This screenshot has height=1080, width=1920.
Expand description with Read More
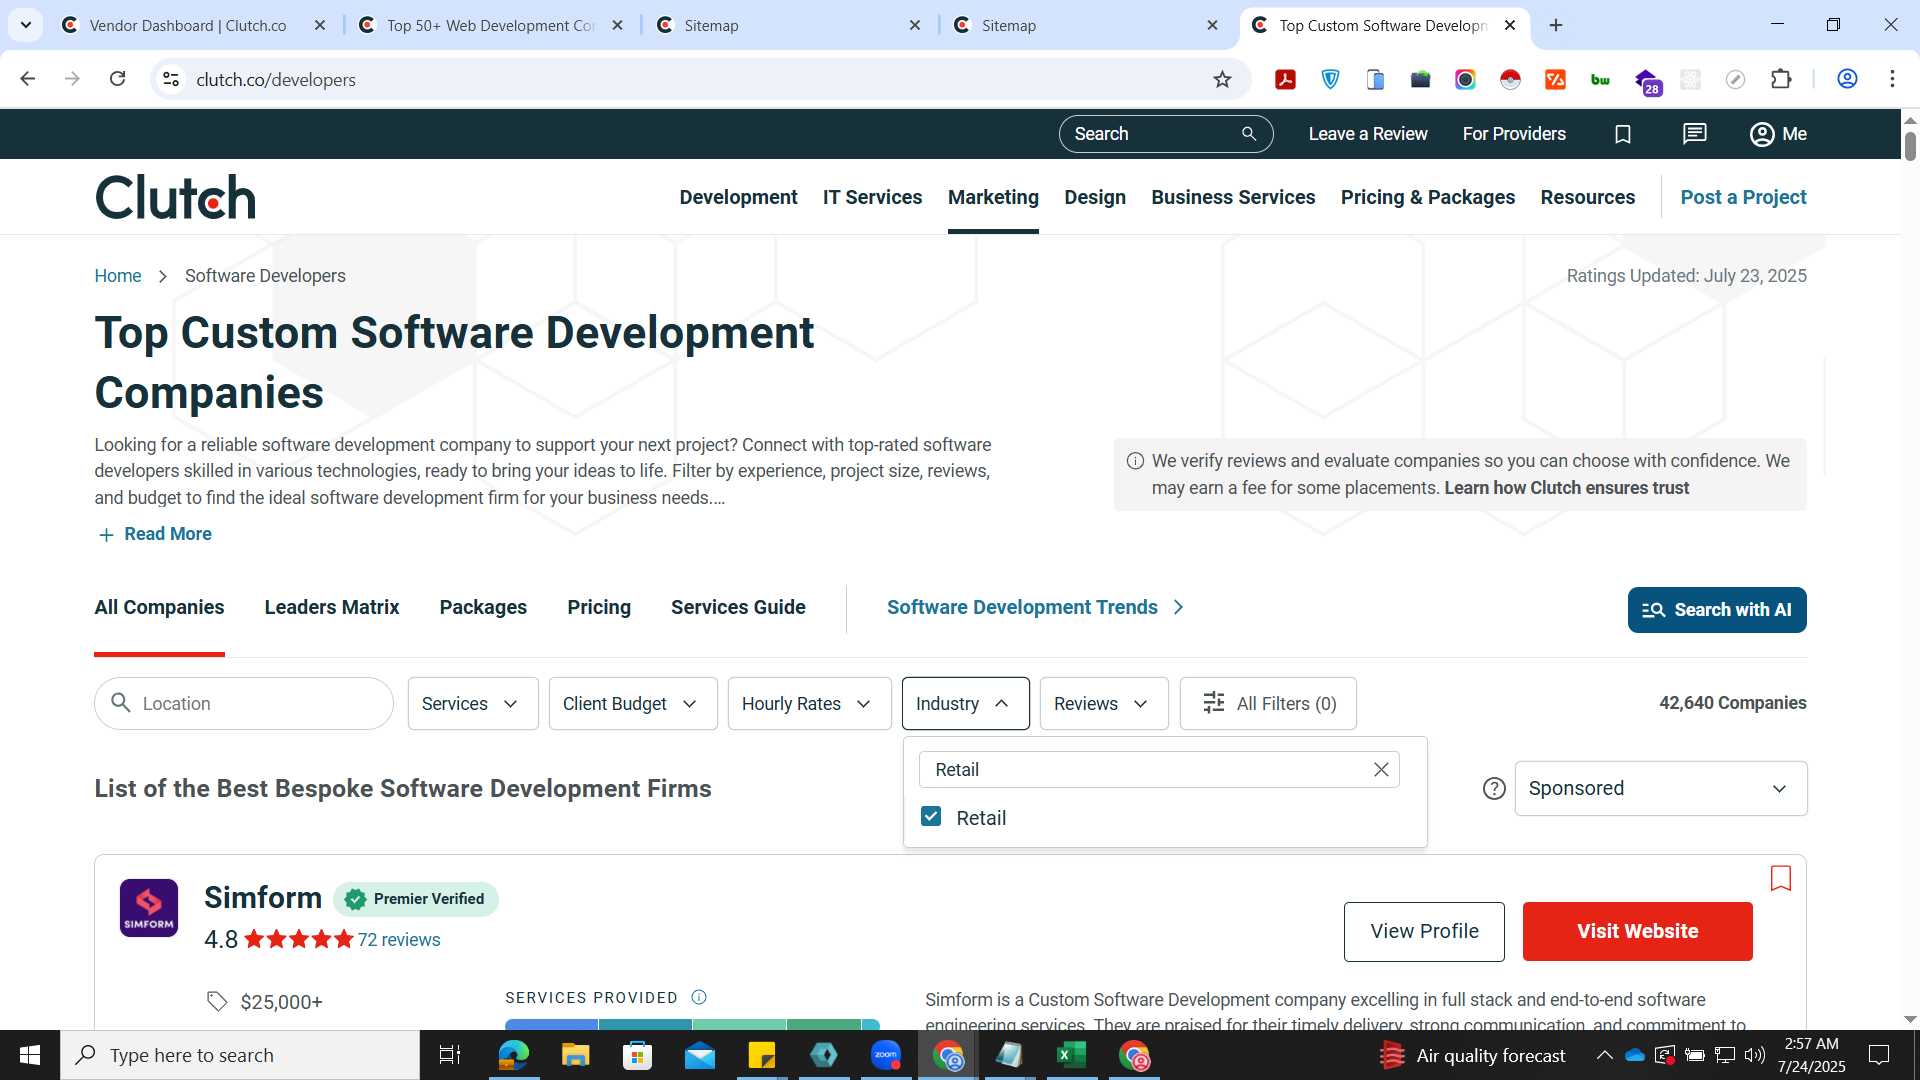pos(155,534)
